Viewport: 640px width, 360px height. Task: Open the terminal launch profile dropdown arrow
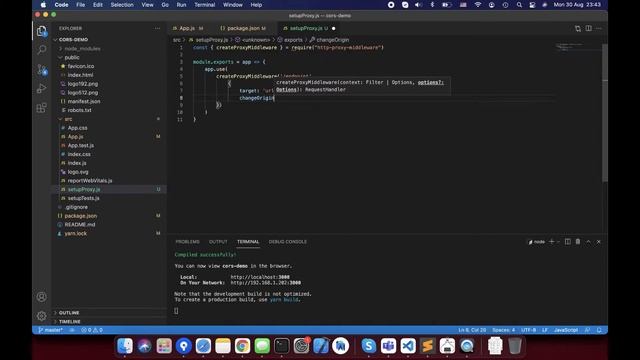coord(558,242)
